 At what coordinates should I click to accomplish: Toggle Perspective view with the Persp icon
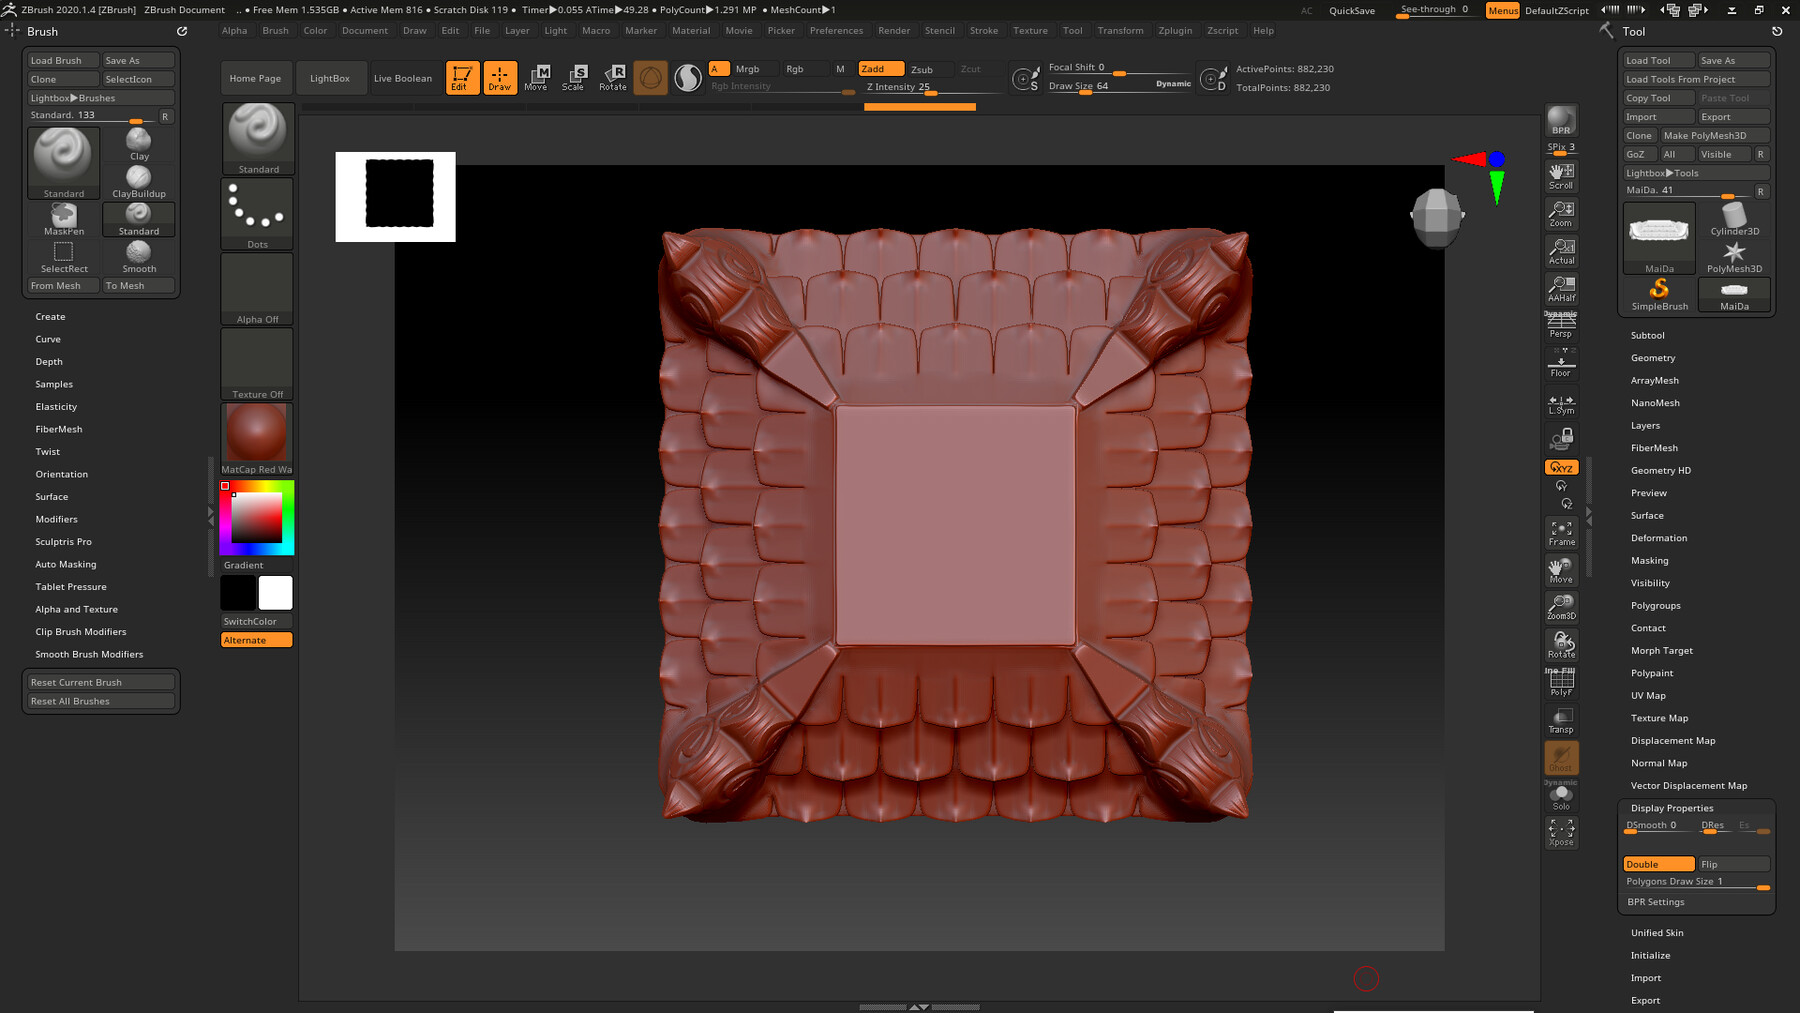pyautogui.click(x=1560, y=325)
